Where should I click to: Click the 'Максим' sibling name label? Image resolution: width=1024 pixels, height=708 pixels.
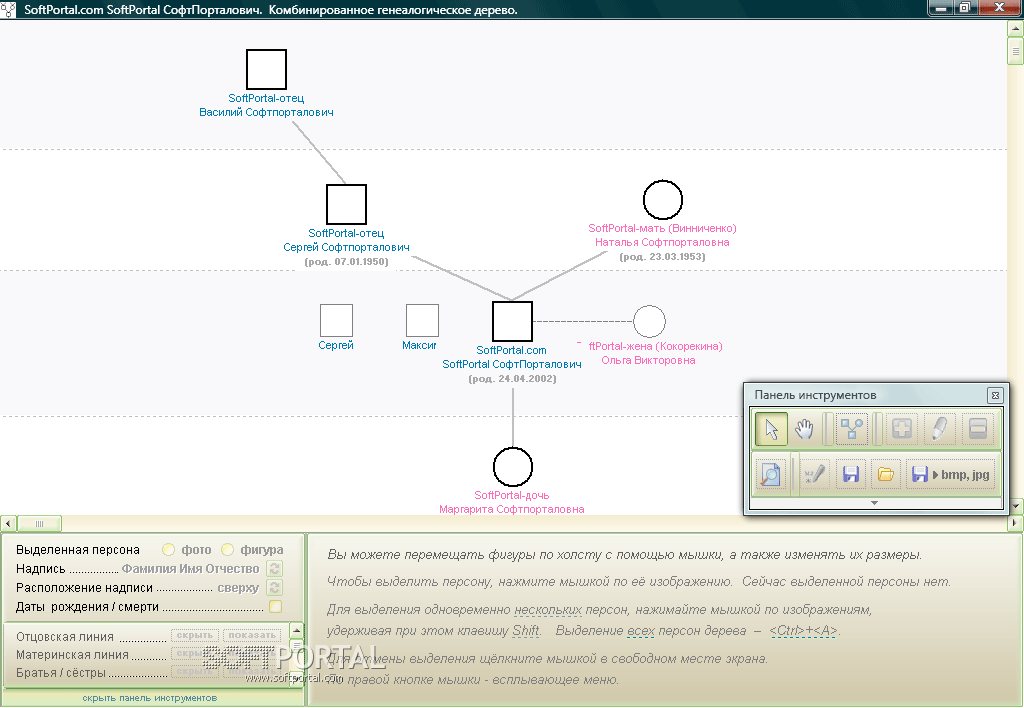pyautogui.click(x=419, y=346)
